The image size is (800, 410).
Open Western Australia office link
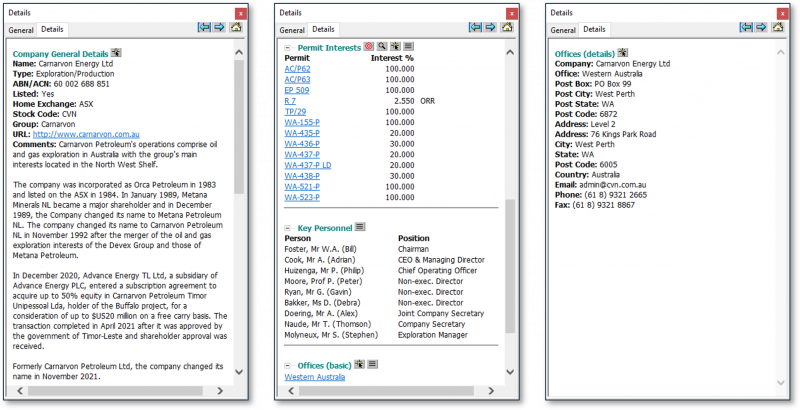pos(315,377)
